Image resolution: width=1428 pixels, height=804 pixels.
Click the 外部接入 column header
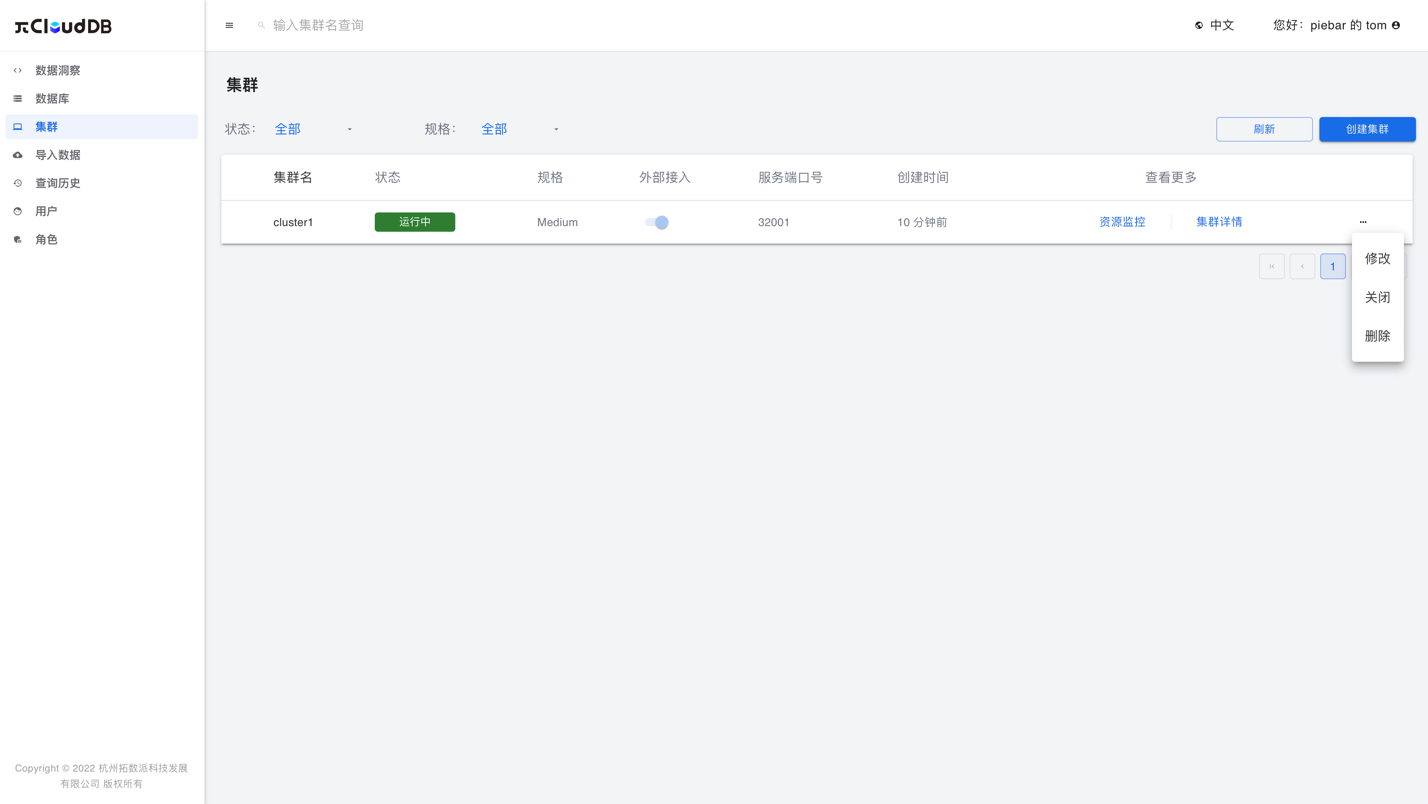[x=665, y=177]
